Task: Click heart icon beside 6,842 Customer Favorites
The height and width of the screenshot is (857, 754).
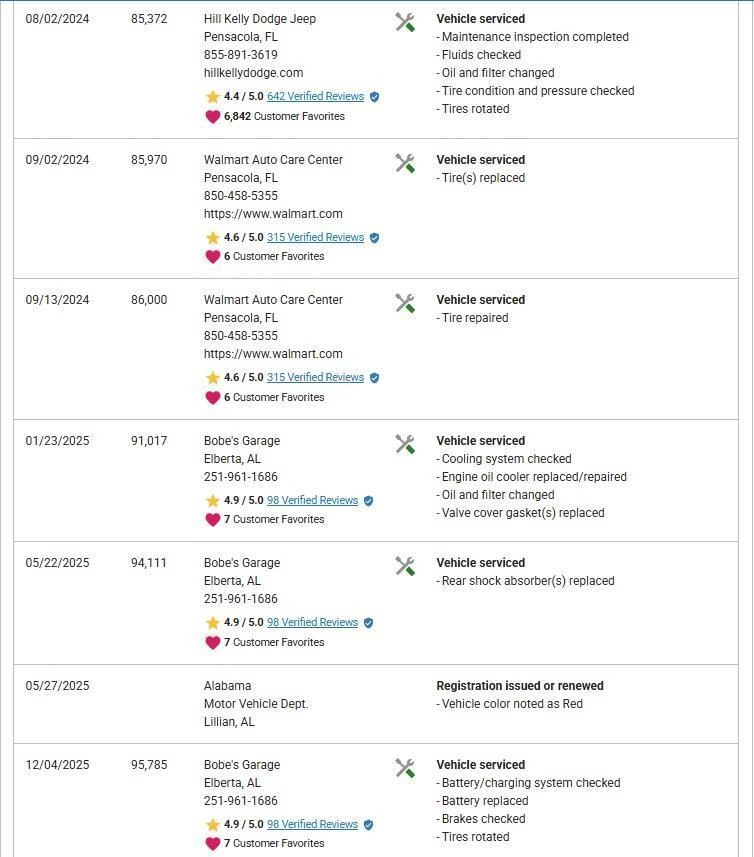Action: tap(212, 116)
